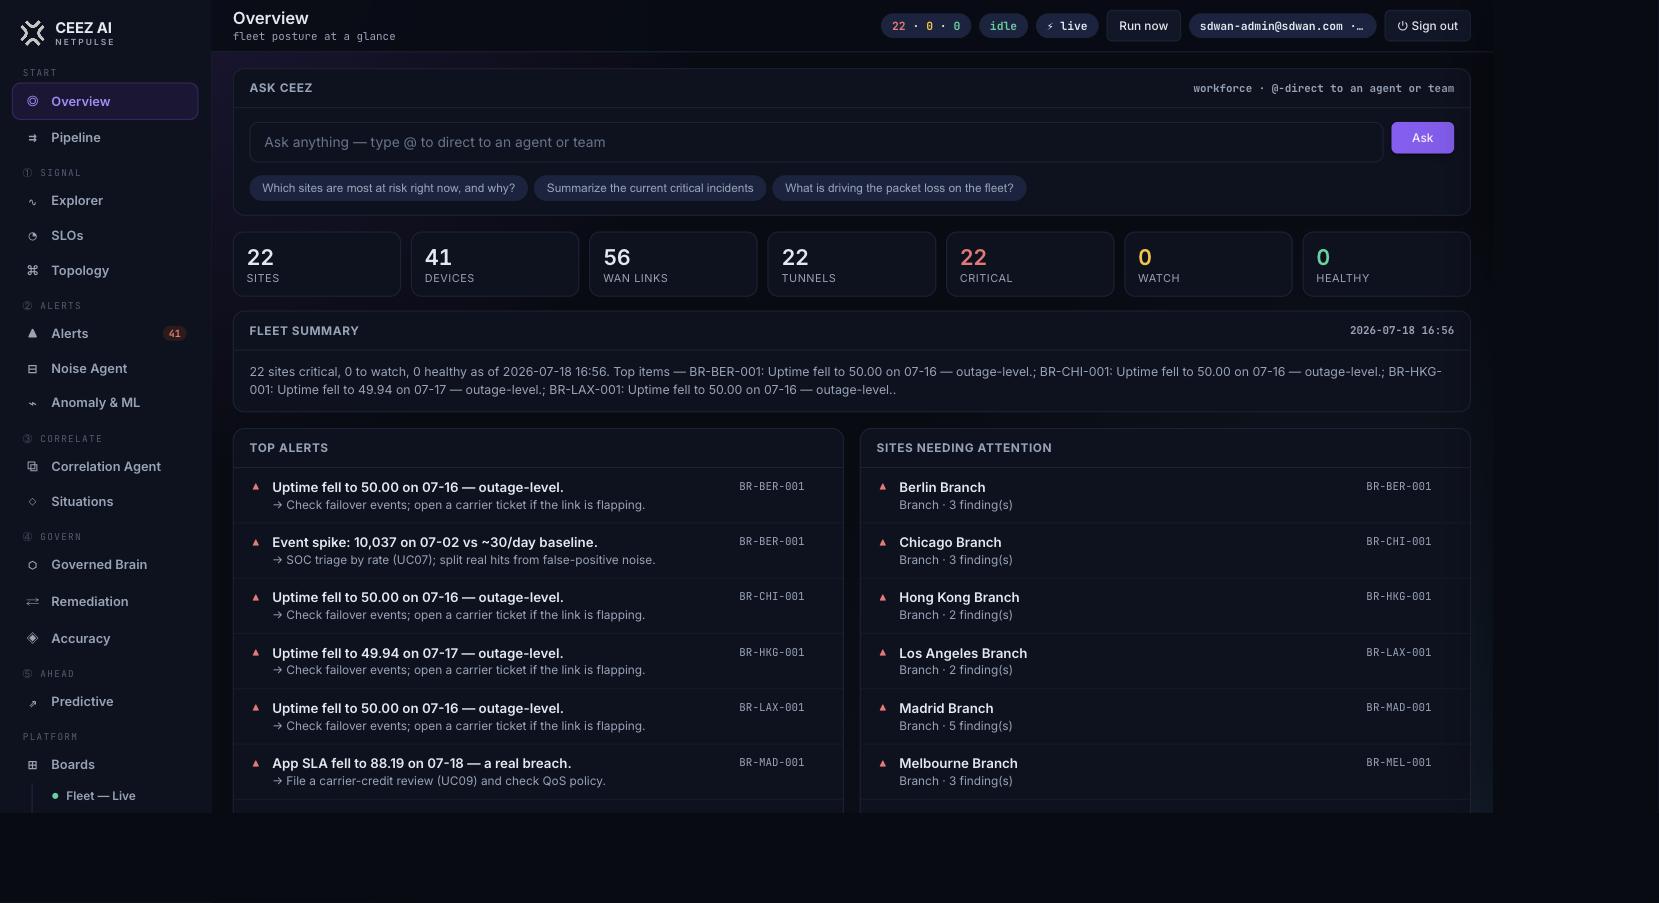Click warning icon on Event spike alert
Image resolution: width=1659 pixels, height=903 pixels.
click(255, 542)
